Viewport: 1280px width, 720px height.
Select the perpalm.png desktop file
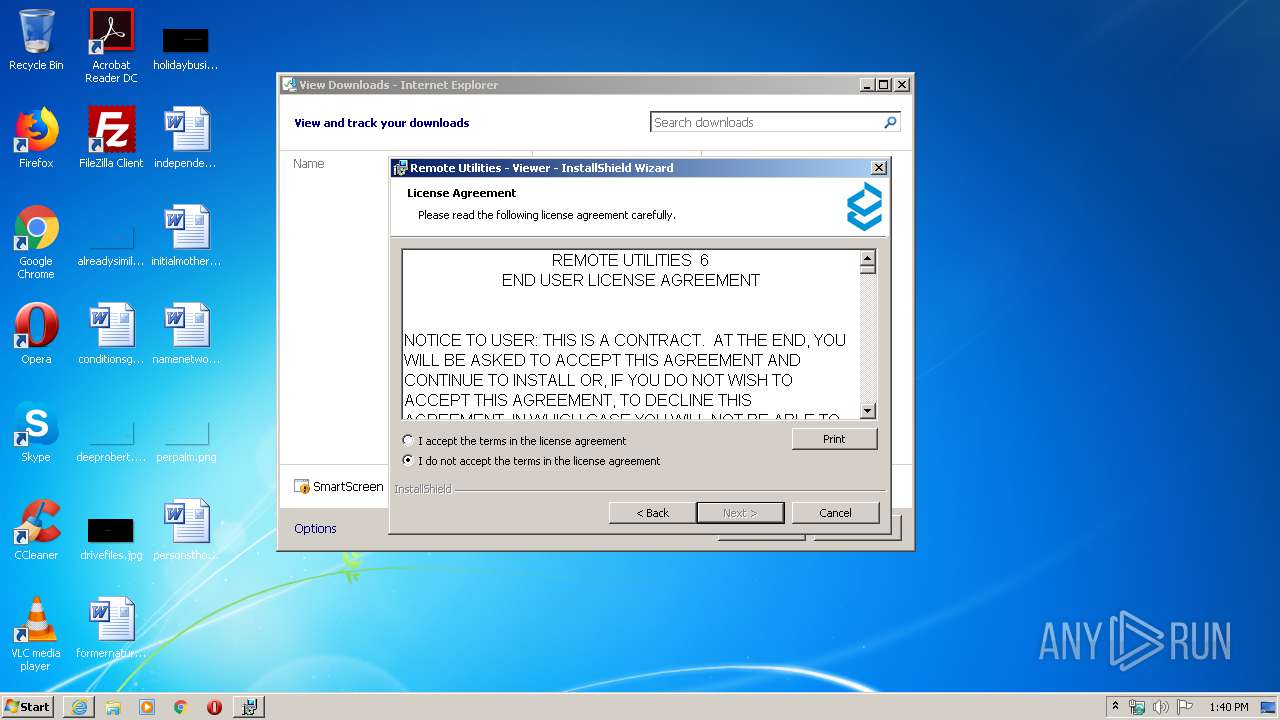(x=186, y=441)
